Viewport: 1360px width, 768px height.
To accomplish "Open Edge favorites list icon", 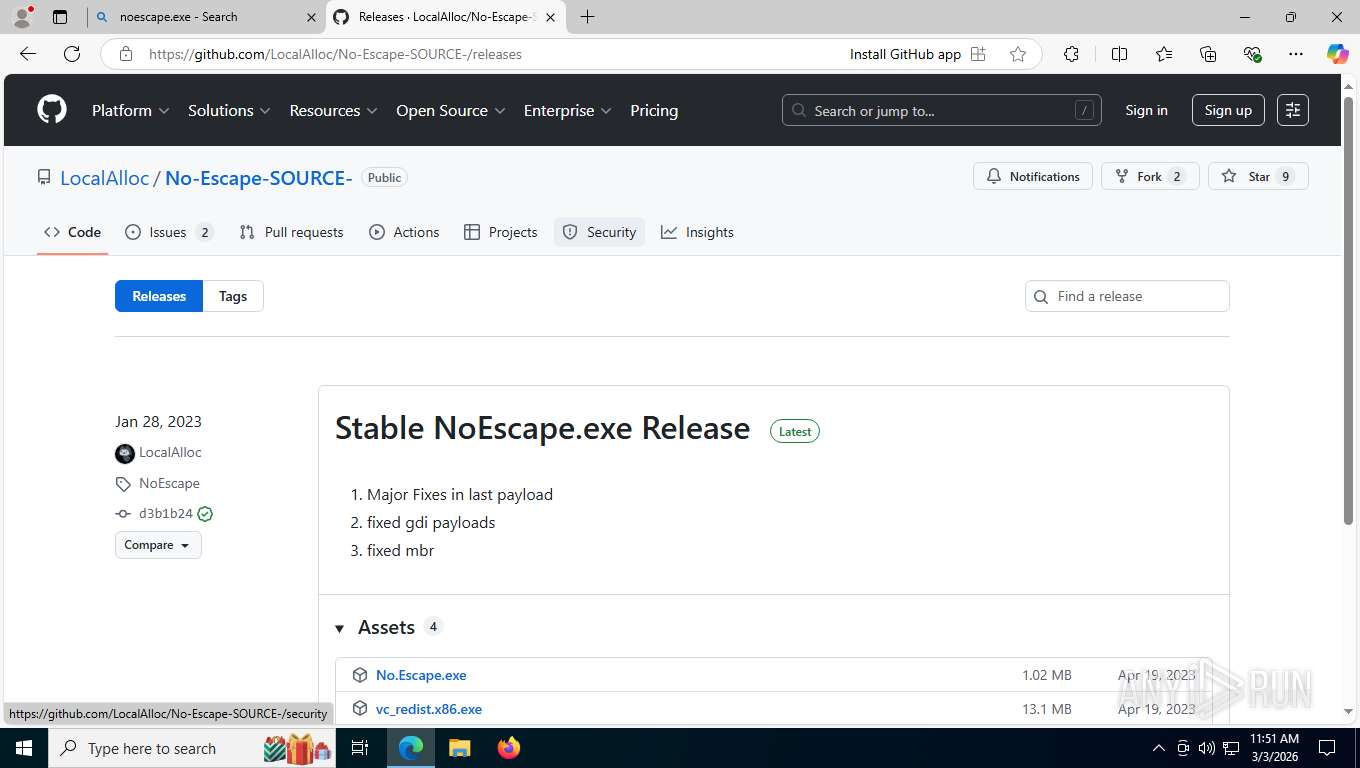I will coord(1164,54).
